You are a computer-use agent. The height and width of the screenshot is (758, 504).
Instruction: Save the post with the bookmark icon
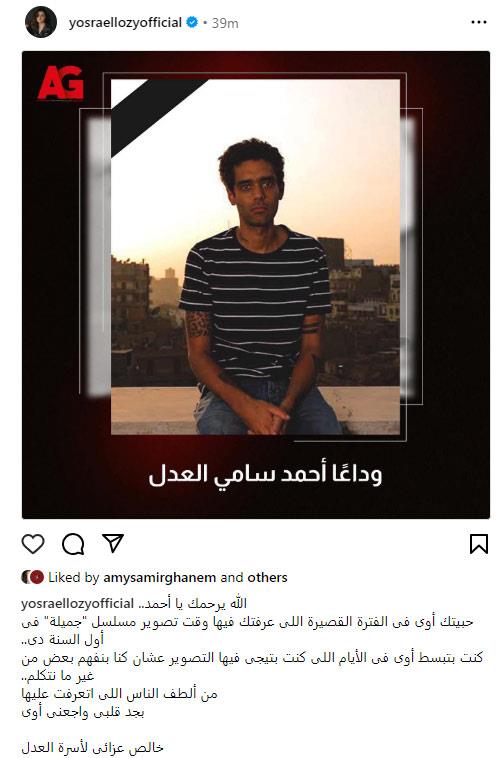click(479, 544)
